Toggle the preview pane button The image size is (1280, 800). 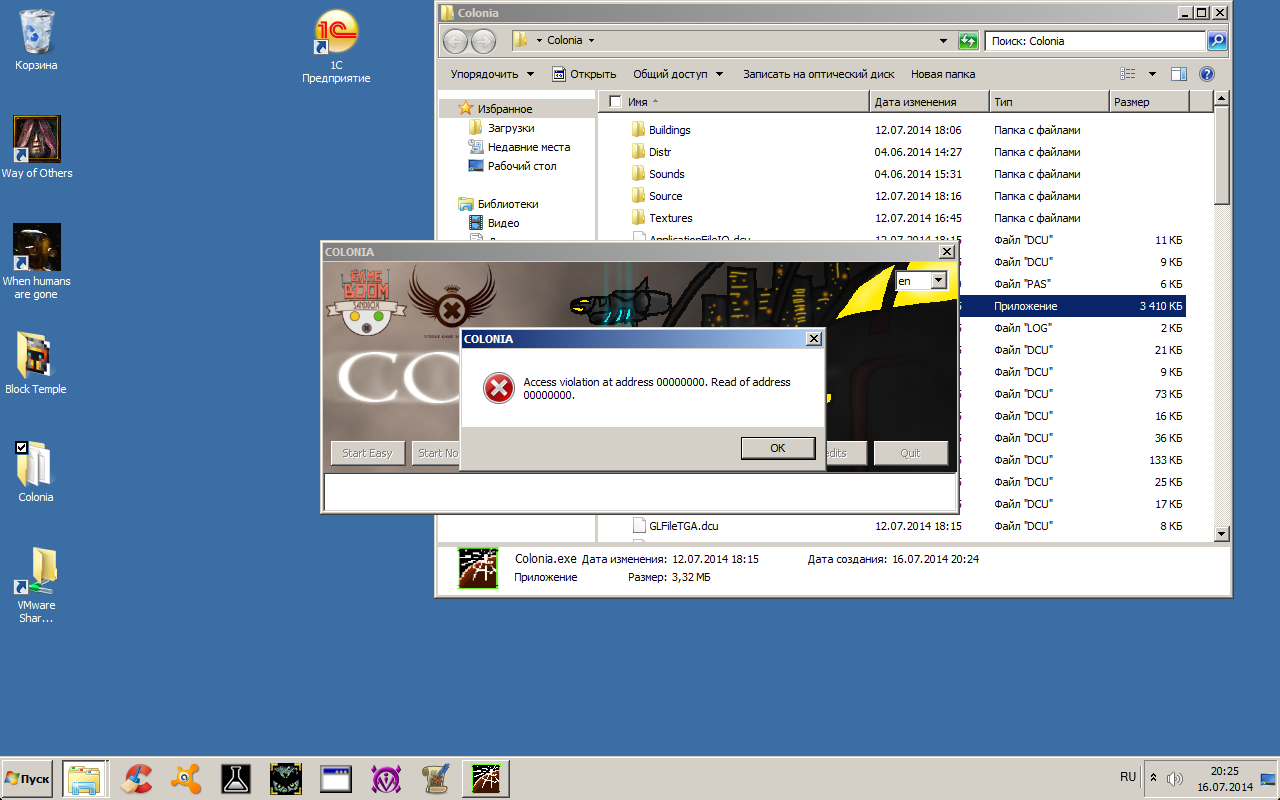point(1179,74)
